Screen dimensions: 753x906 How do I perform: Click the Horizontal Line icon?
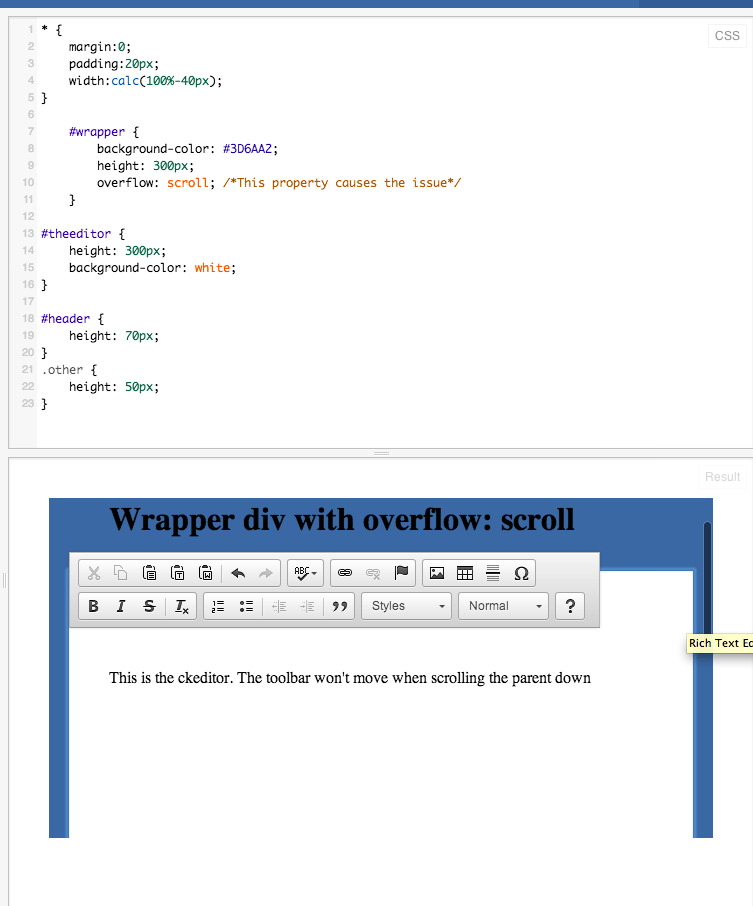click(x=493, y=573)
